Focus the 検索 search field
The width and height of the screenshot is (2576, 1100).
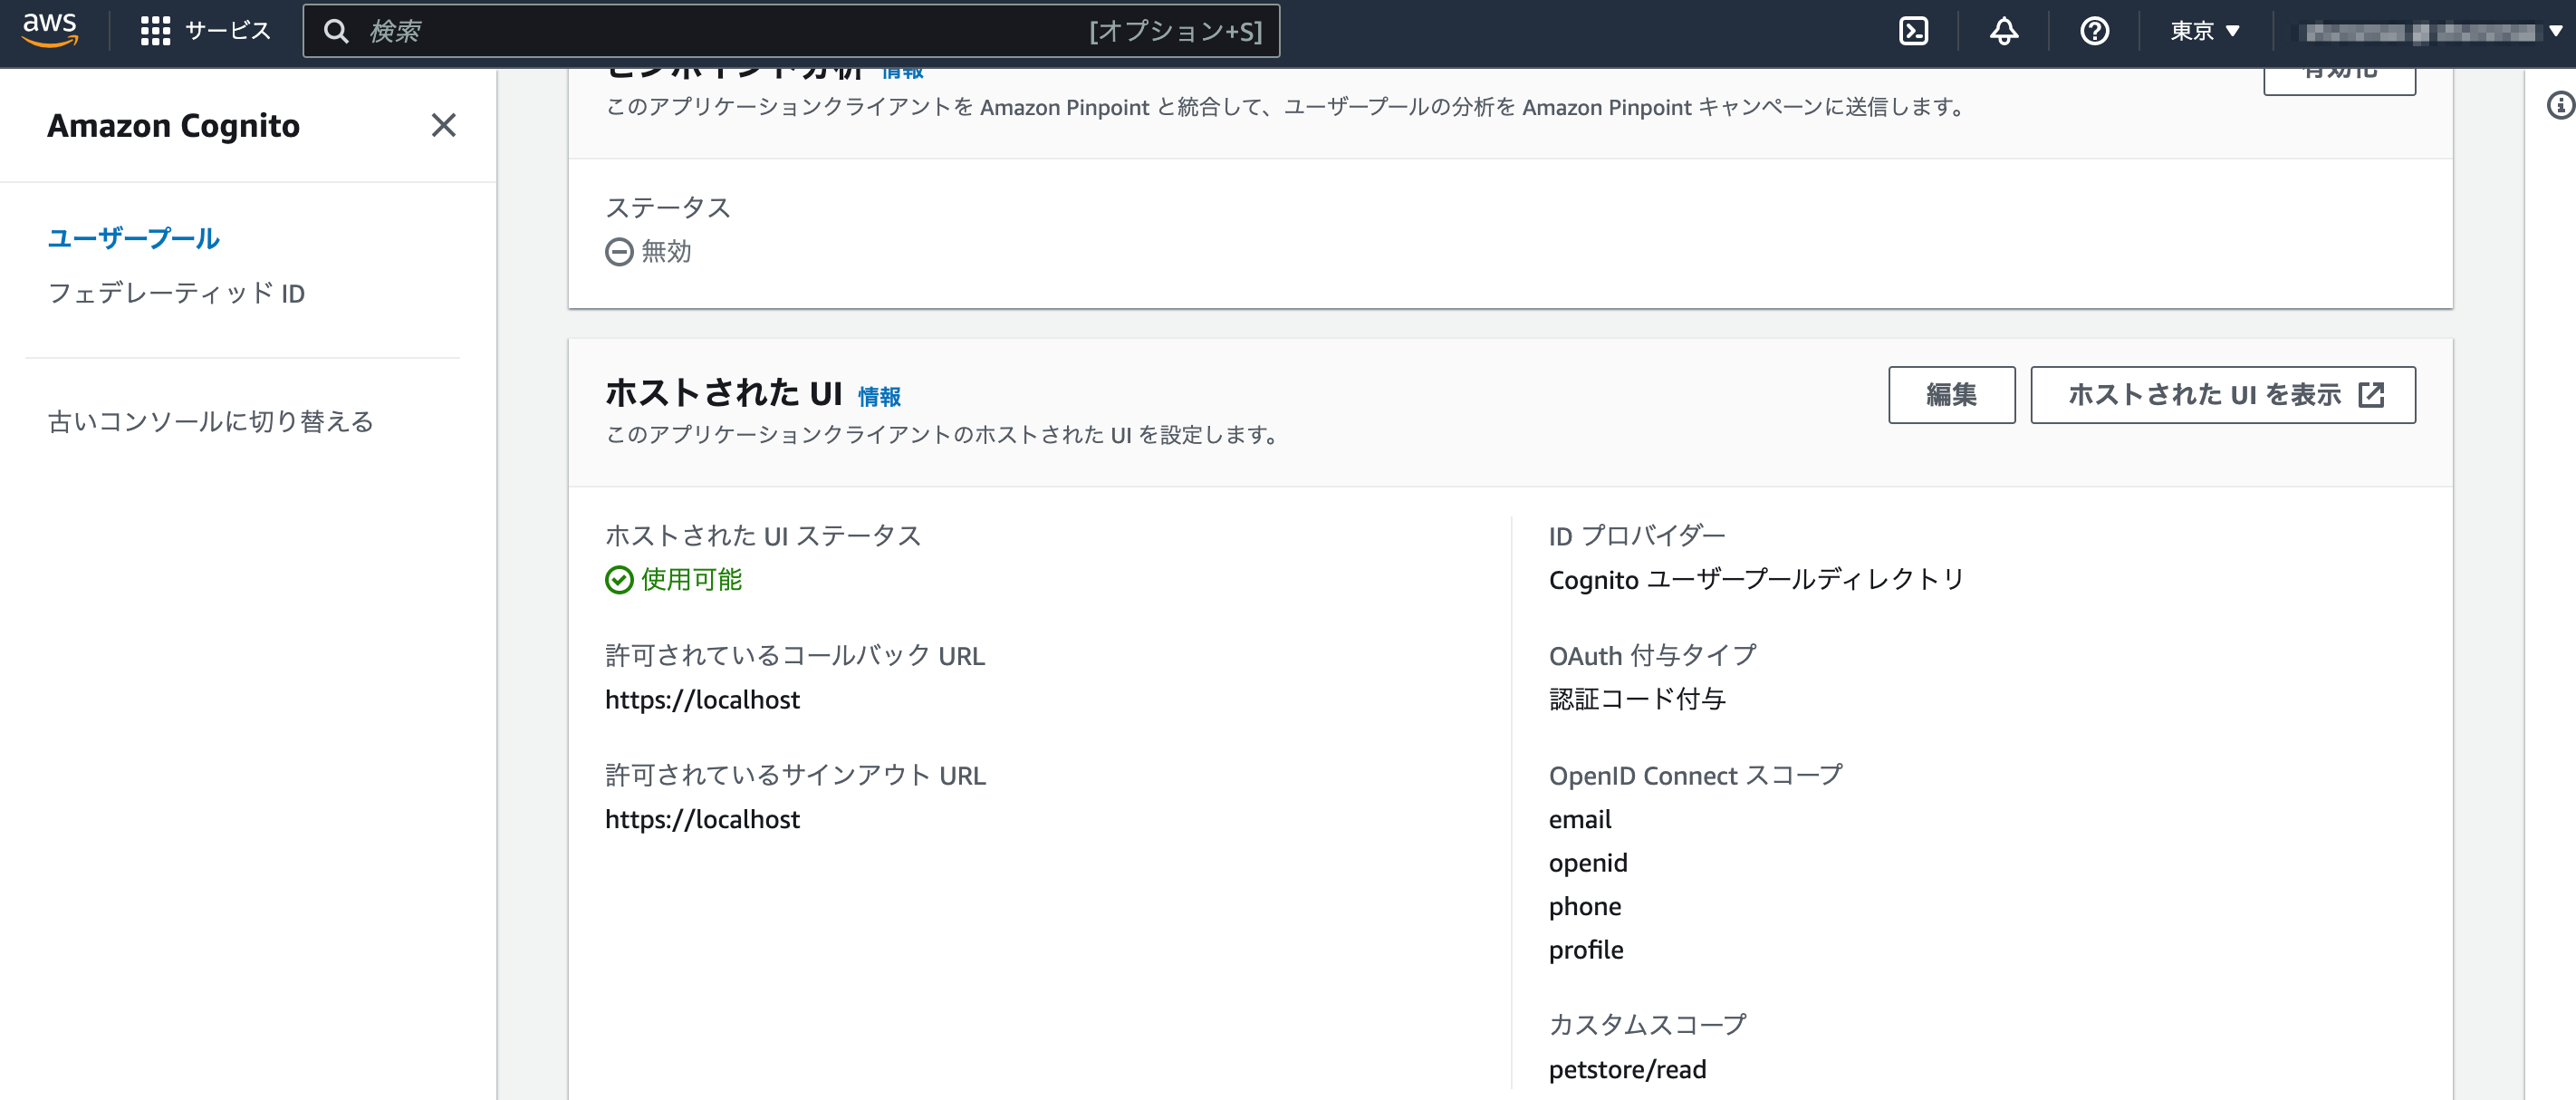pyautogui.click(x=790, y=31)
